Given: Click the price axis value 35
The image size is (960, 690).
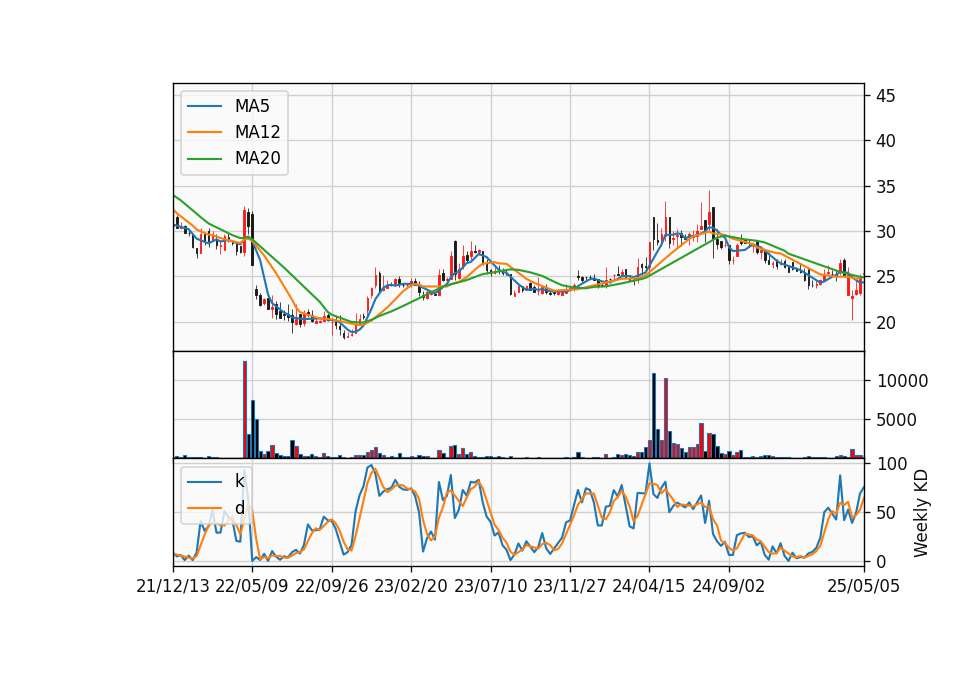Looking at the screenshot, I should click(885, 187).
